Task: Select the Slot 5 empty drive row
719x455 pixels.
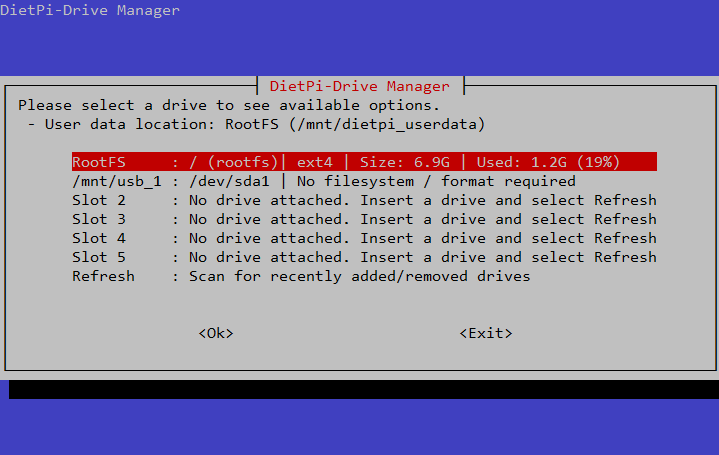Action: (364, 257)
